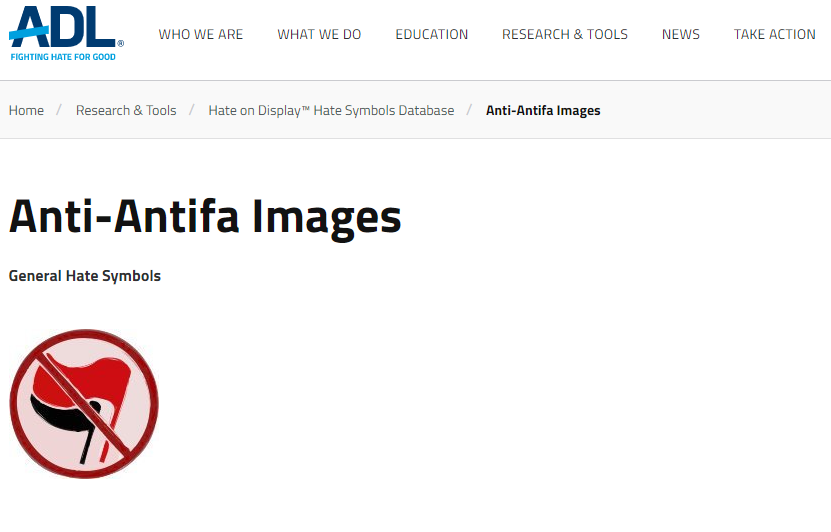Open the crossed-out flag symbol image

[84, 404]
